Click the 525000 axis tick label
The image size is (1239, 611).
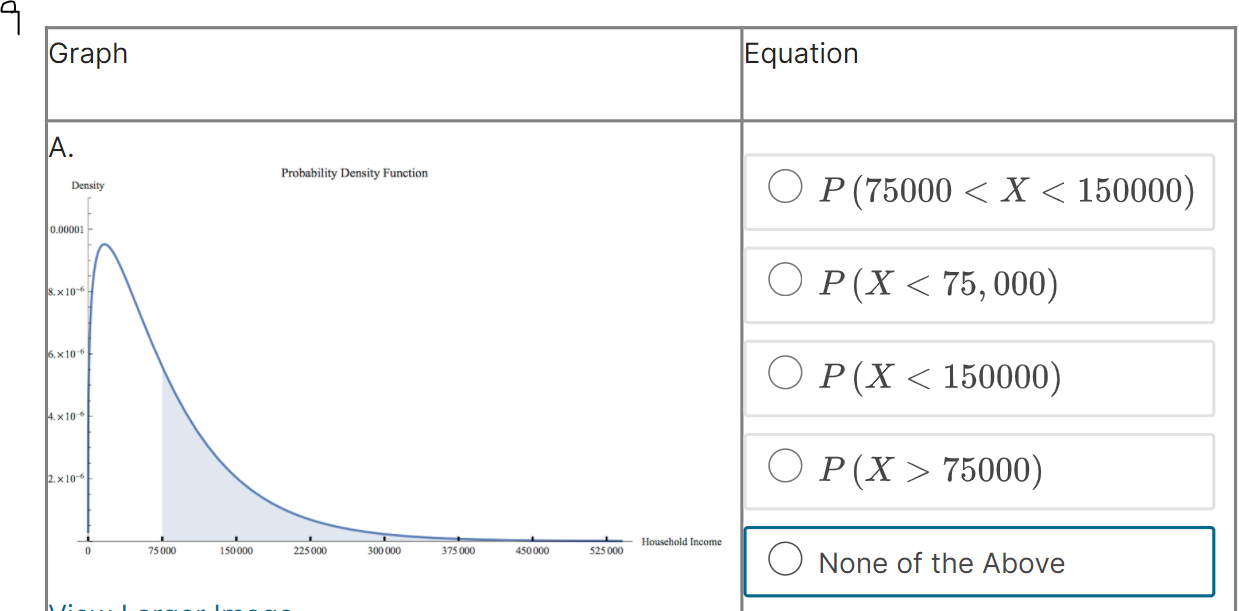pyautogui.click(x=605, y=550)
